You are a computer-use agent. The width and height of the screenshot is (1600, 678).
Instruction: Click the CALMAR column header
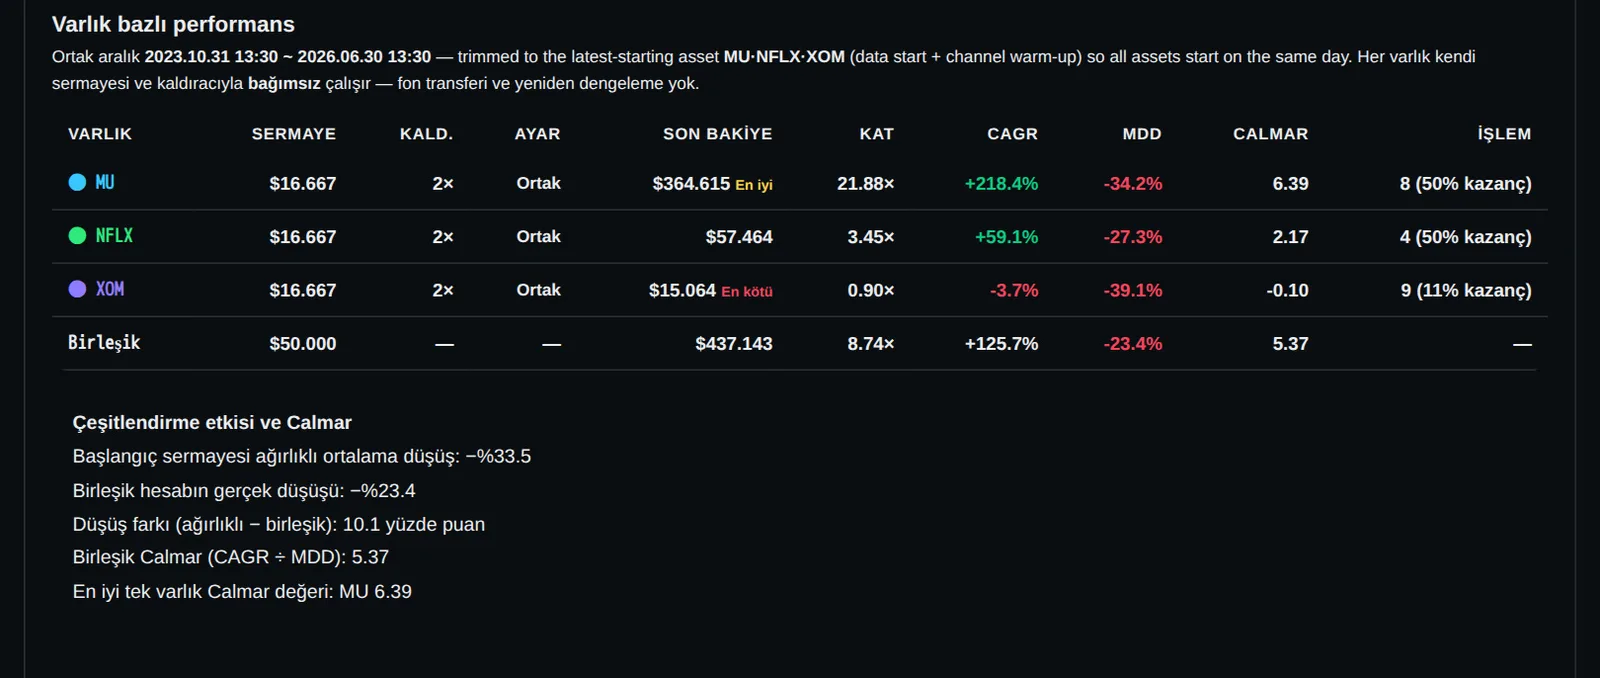1271,134
